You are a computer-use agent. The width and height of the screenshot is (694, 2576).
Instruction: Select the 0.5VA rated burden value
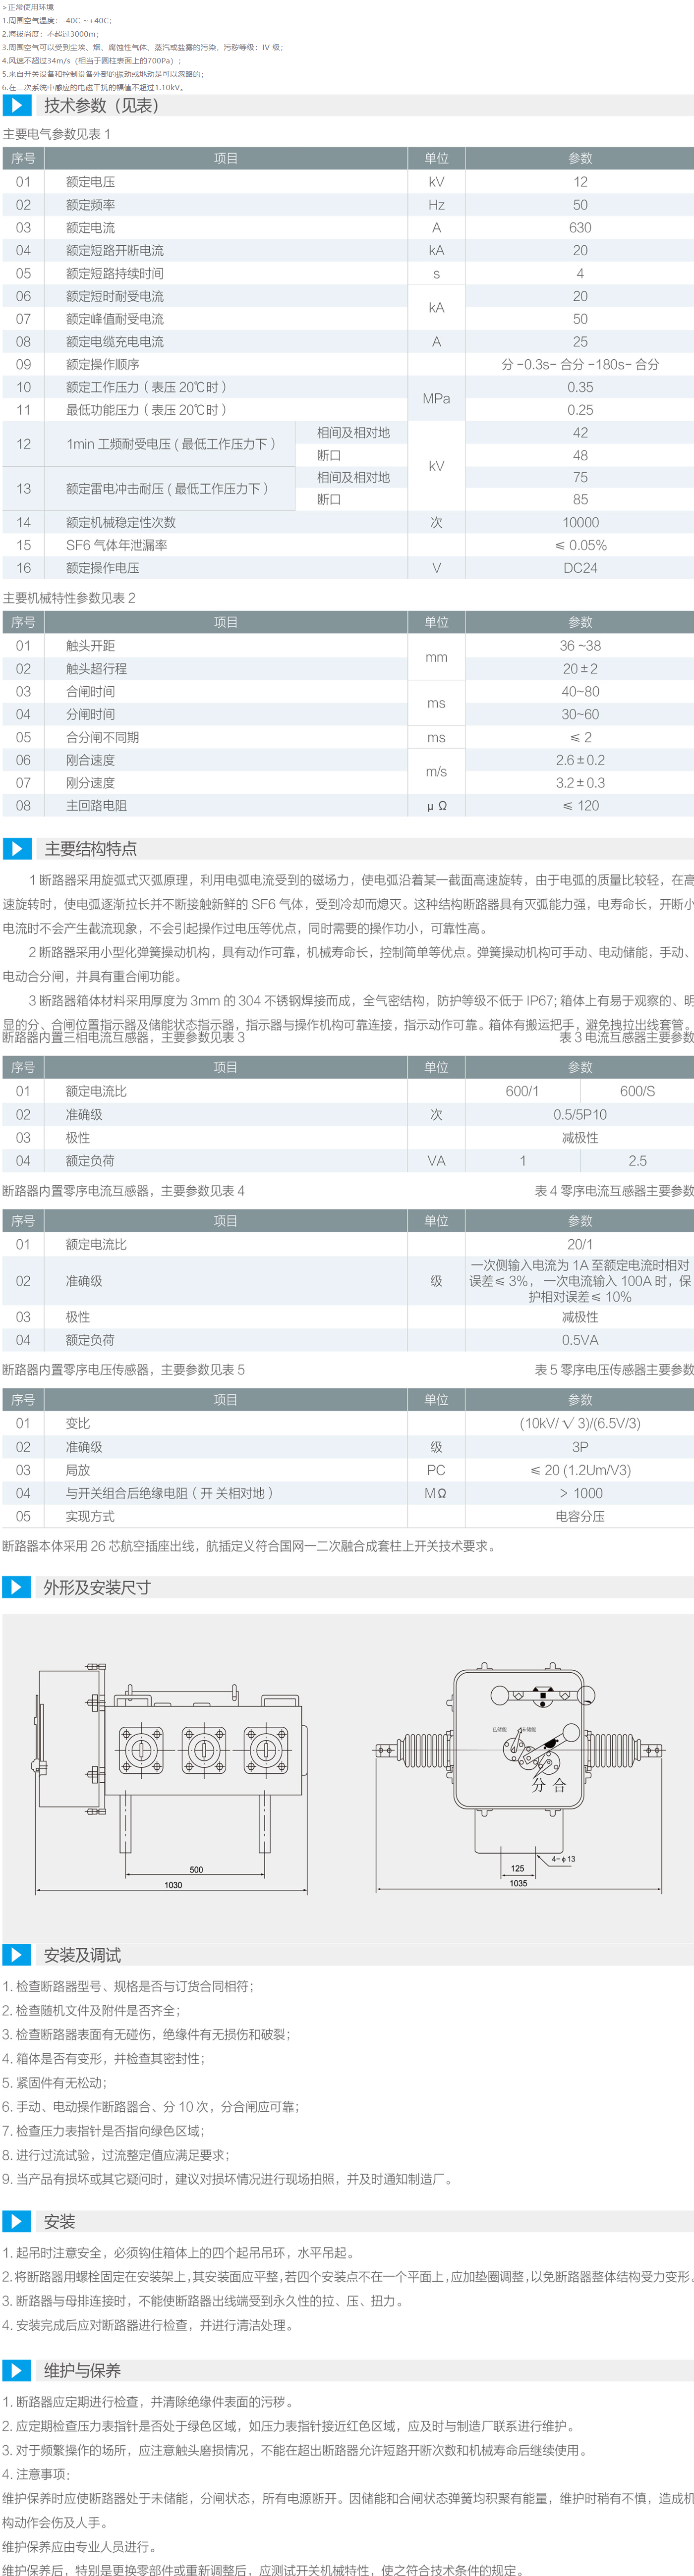click(x=580, y=1340)
